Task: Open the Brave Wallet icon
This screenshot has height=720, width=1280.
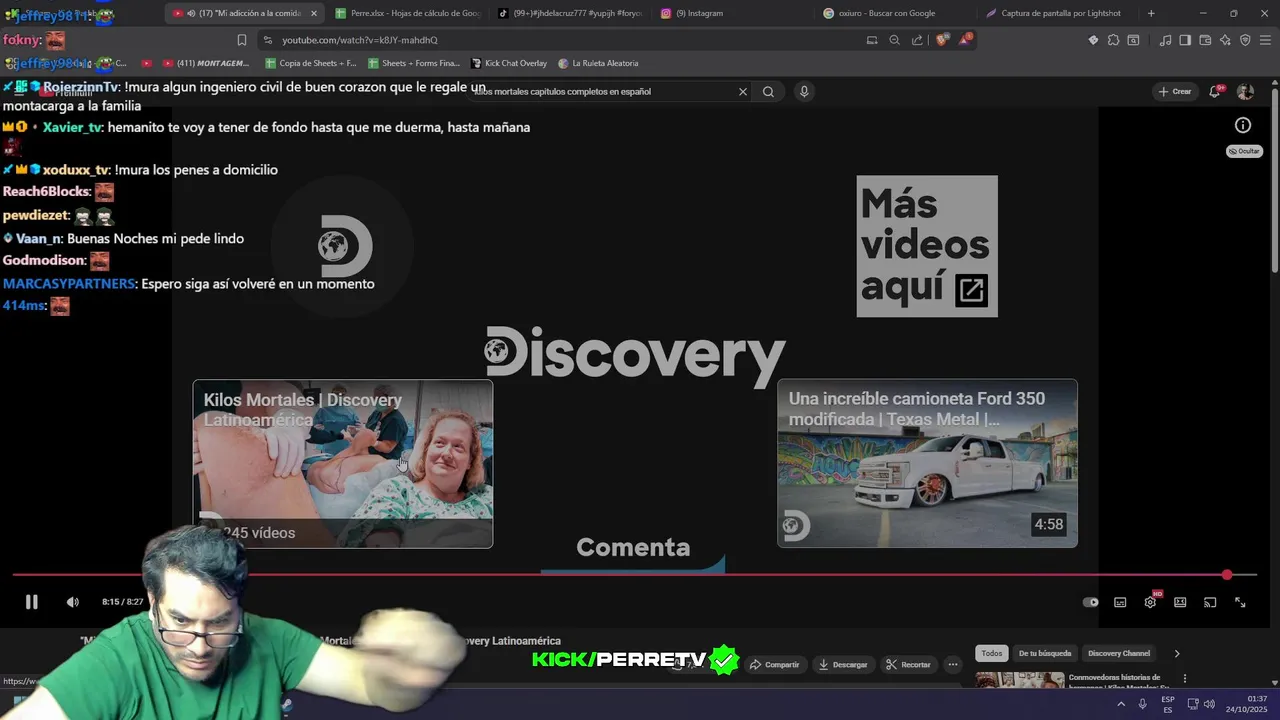Action: 1205,40
